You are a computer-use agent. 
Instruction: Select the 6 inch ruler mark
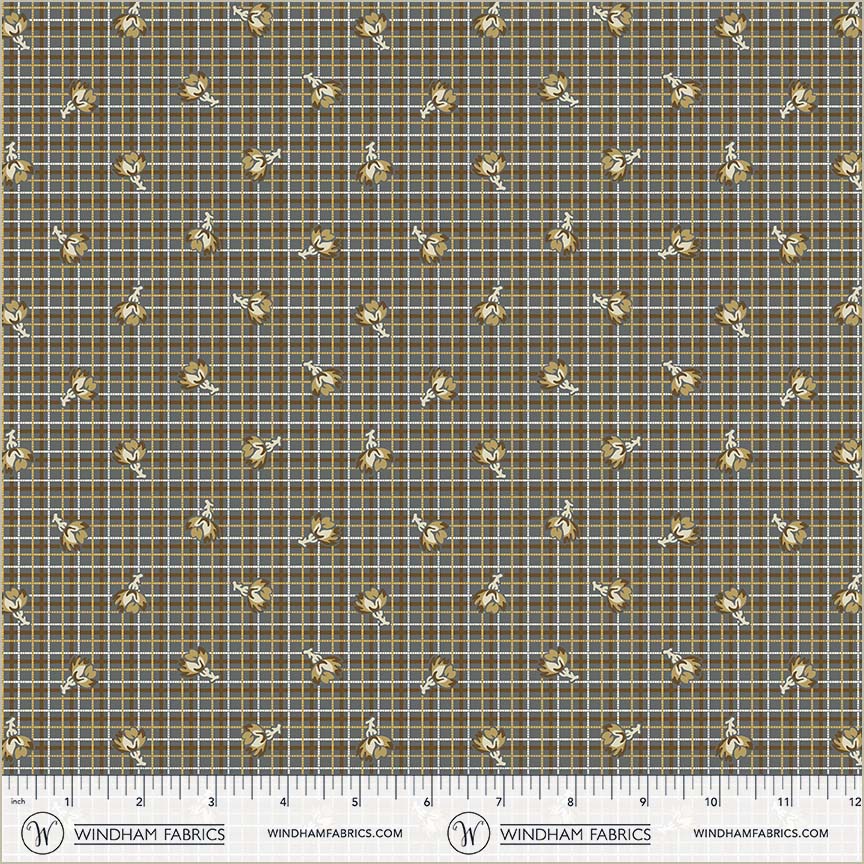pos(427,802)
